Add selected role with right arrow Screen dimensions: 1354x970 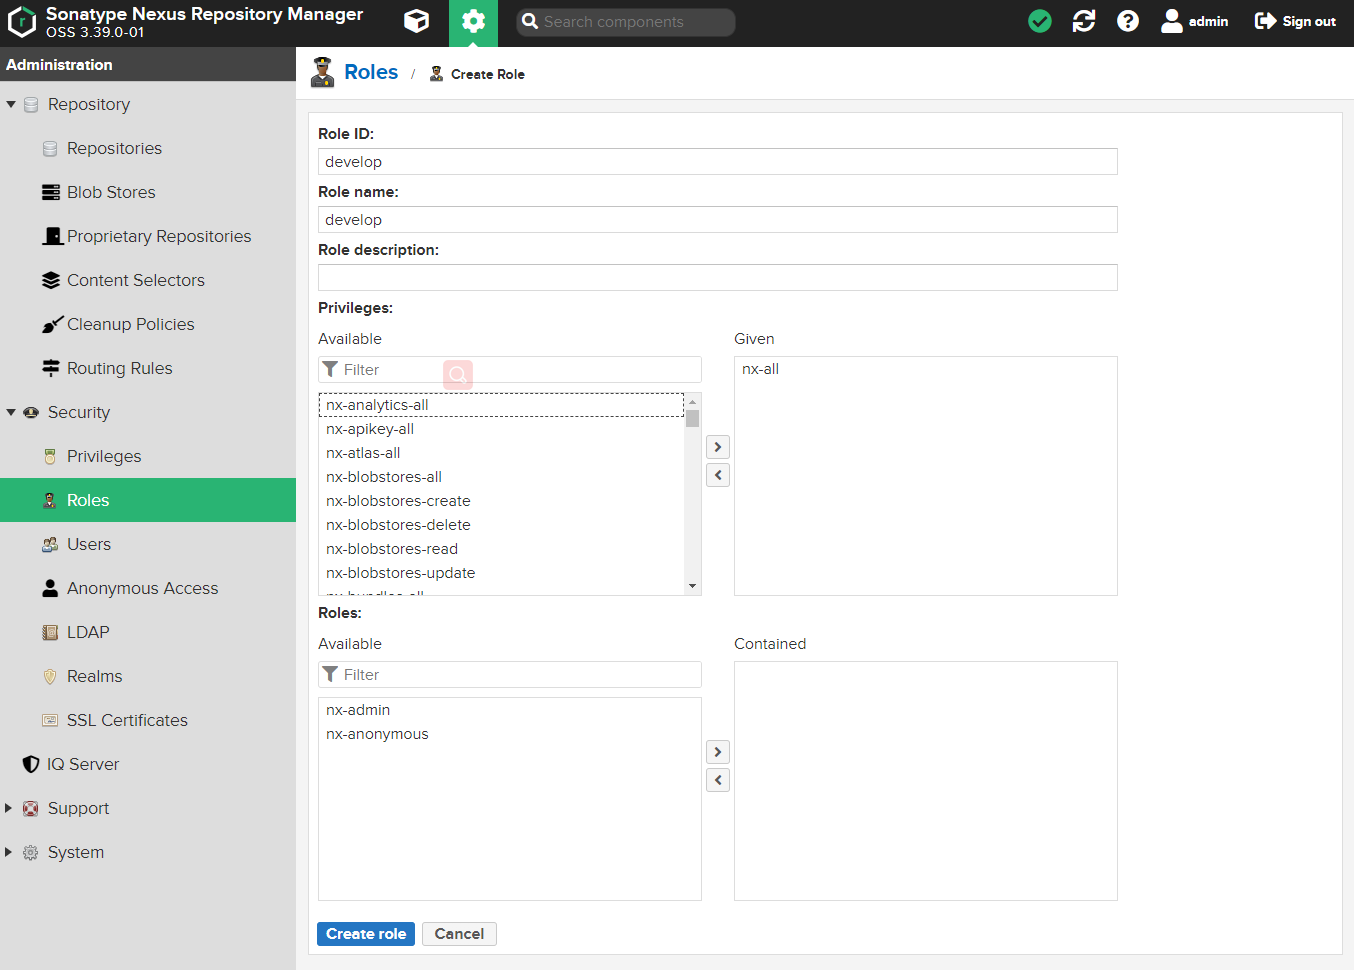(718, 752)
